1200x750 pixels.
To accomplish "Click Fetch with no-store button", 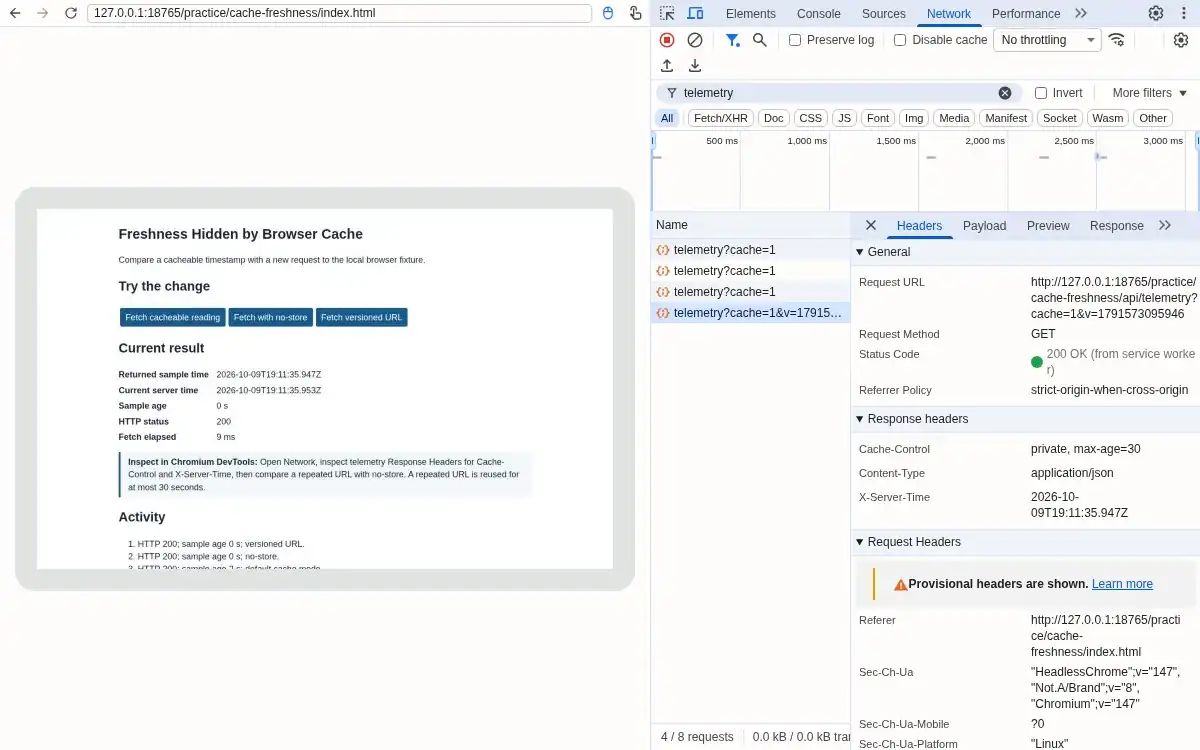I will 271,317.
